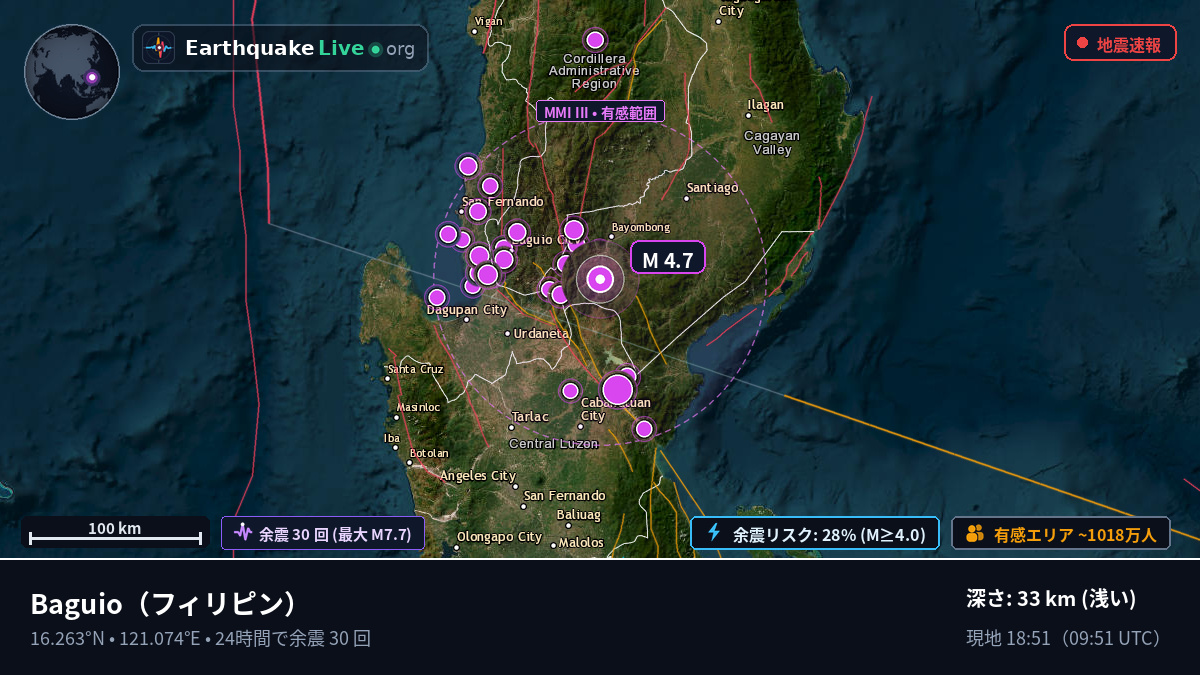Click the 深さ: 33 km (浅い) depth text
Viewport: 1200px width, 675px height.
(x=1052, y=599)
